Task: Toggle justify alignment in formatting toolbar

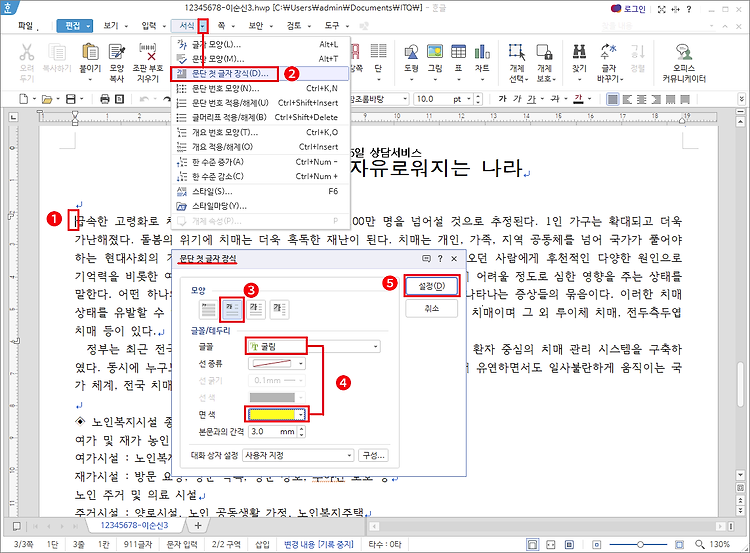Action: tap(612, 99)
